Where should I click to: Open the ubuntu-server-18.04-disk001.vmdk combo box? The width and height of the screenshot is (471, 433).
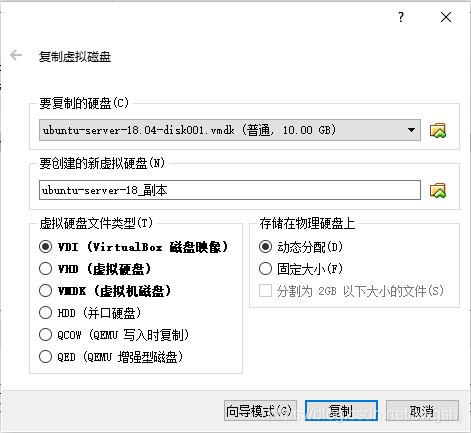pyautogui.click(x=230, y=130)
